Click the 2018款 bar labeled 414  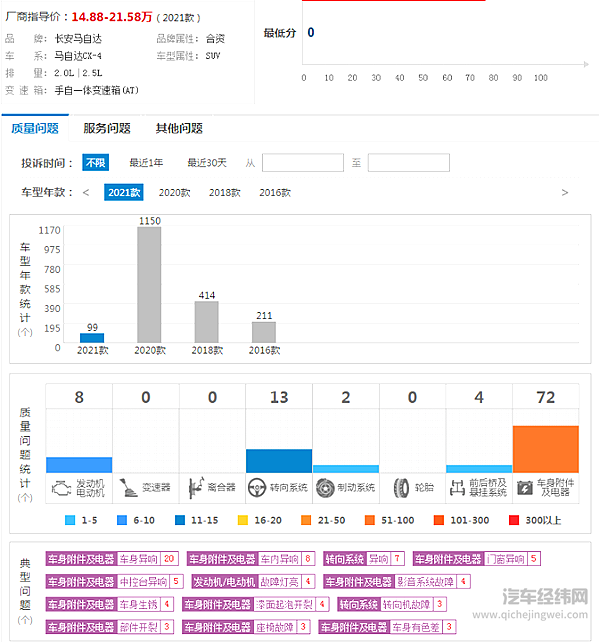click(x=206, y=322)
